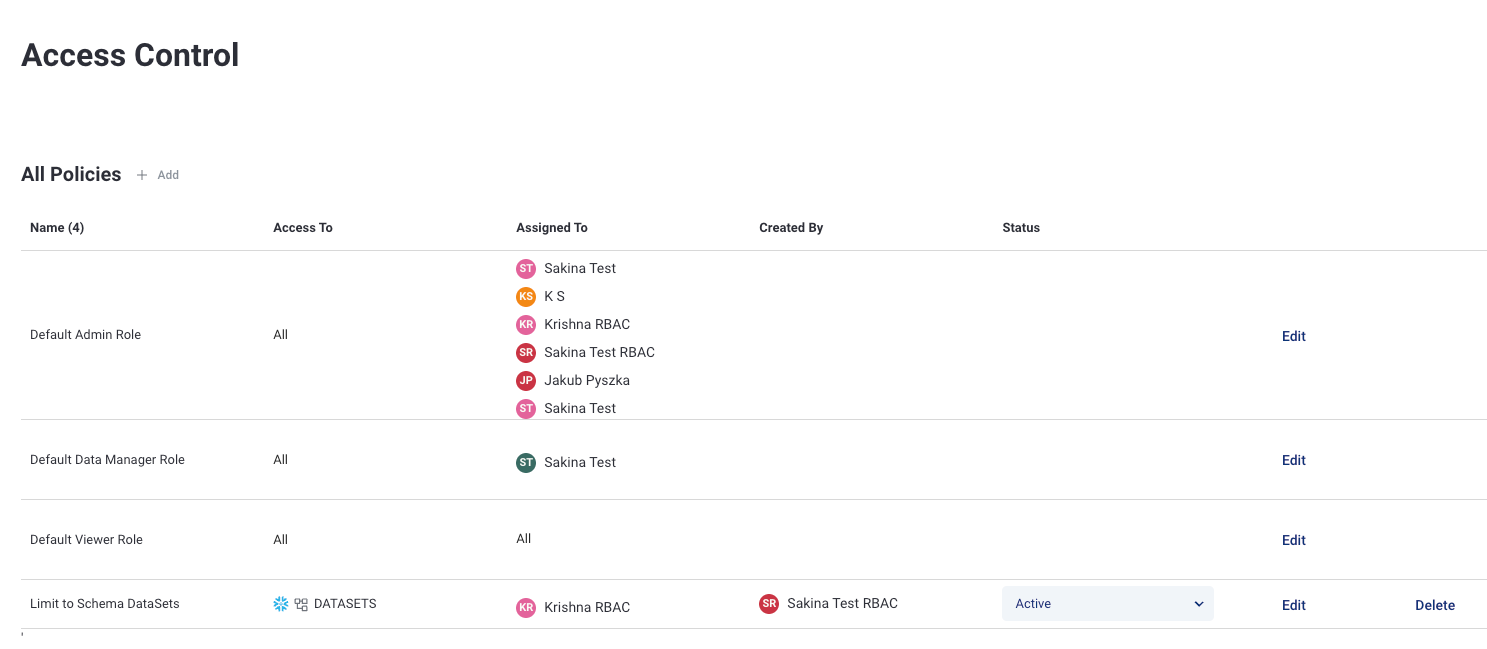Click the plus icon beside All Policies
Screen dimensions: 1487x649
(142, 175)
